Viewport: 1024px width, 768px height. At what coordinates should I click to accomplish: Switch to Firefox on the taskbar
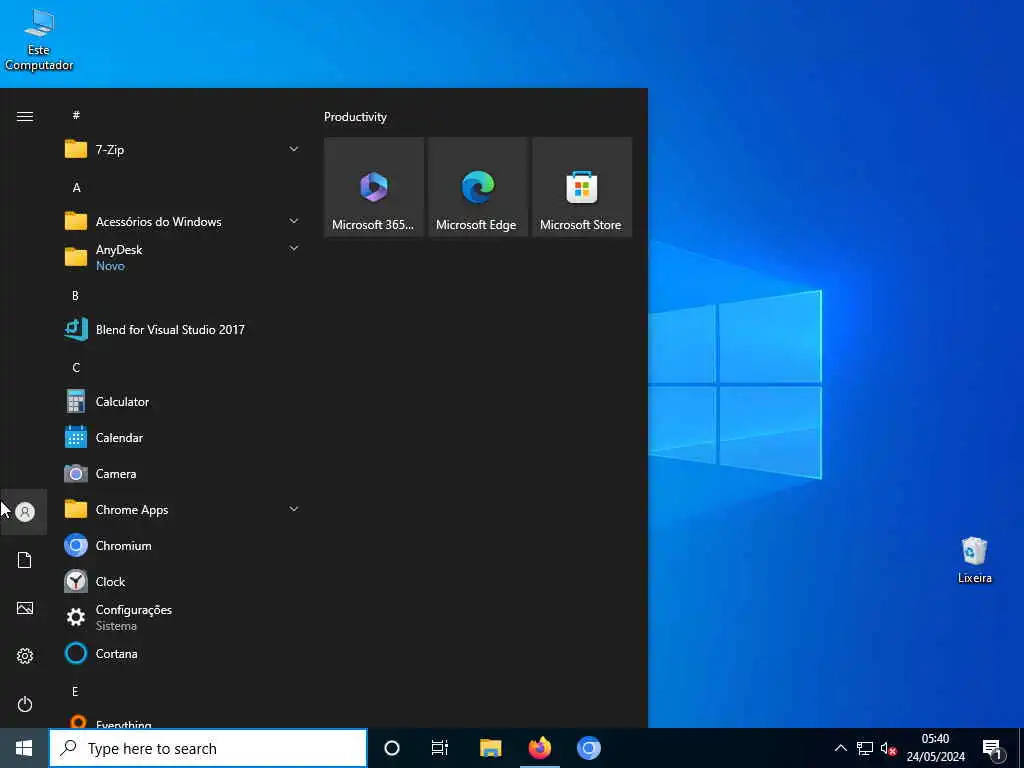[539, 748]
